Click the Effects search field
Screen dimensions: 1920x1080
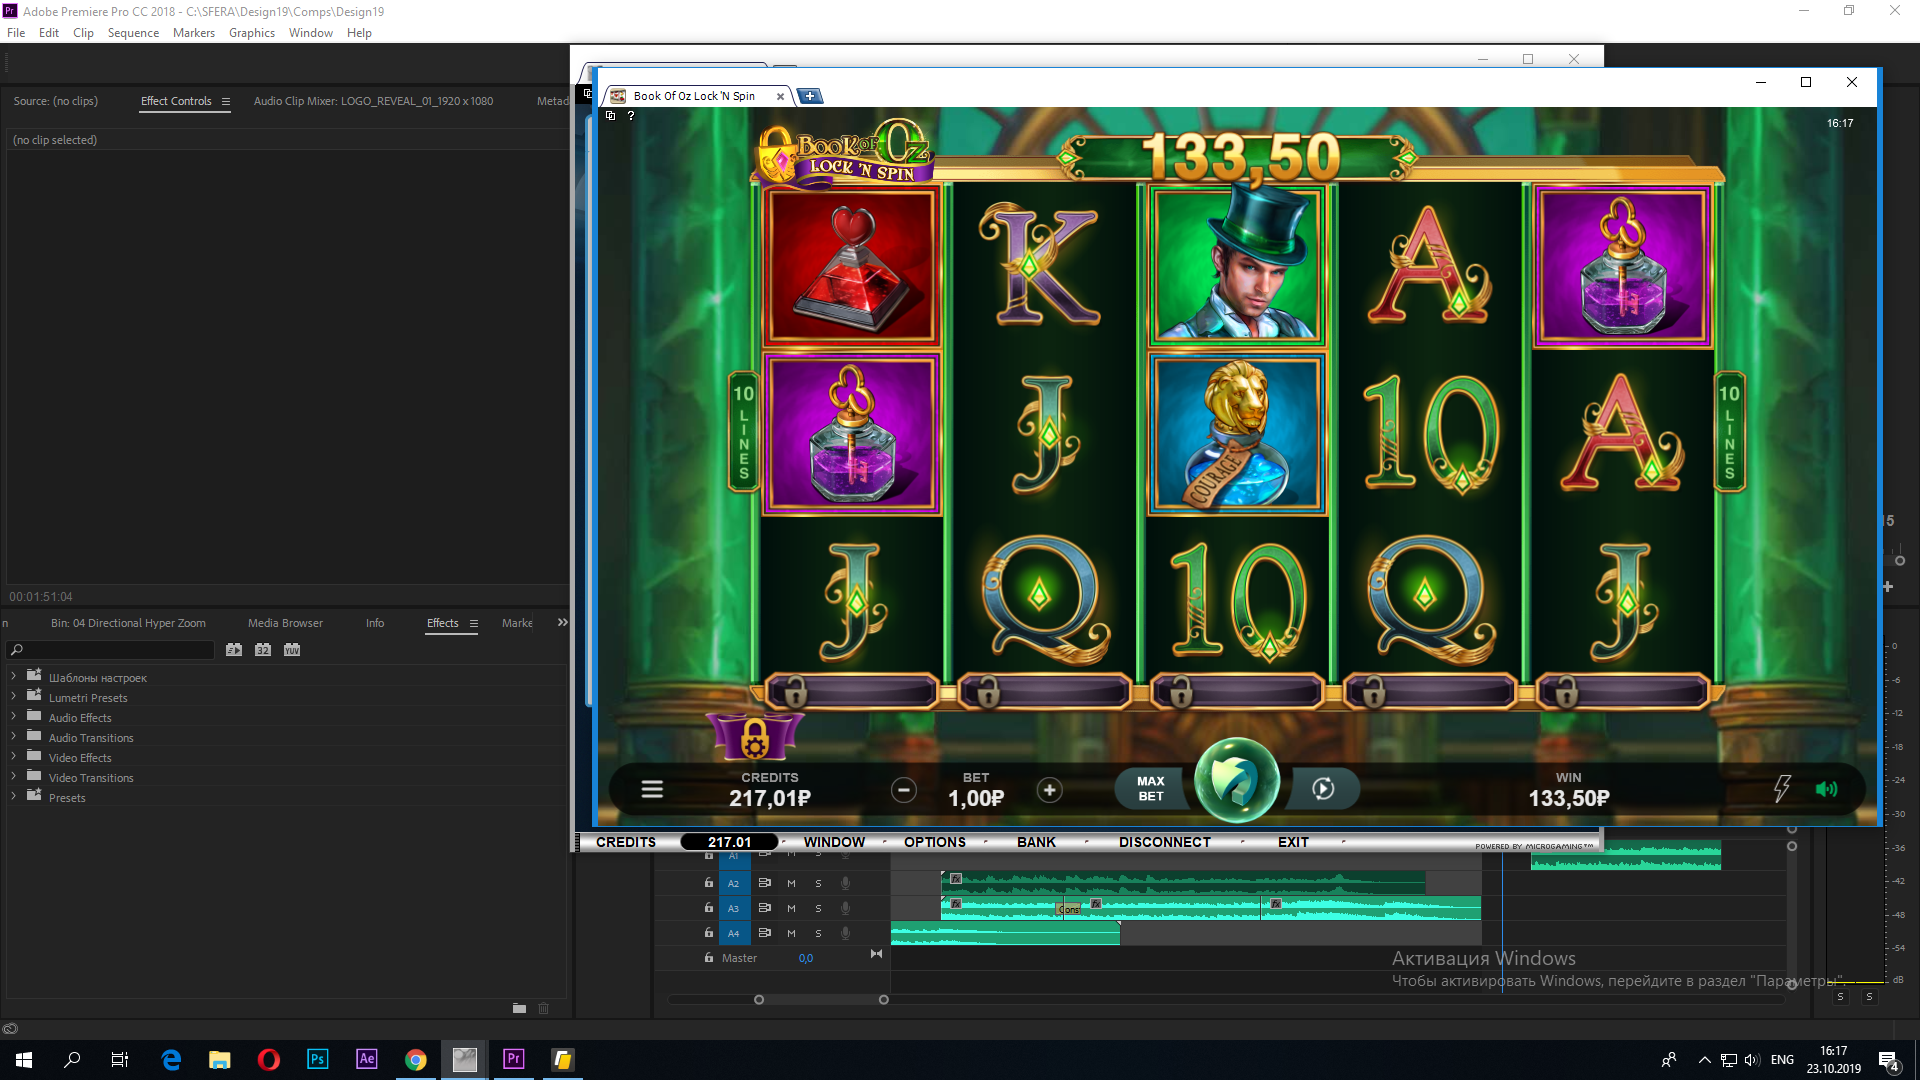(x=110, y=650)
